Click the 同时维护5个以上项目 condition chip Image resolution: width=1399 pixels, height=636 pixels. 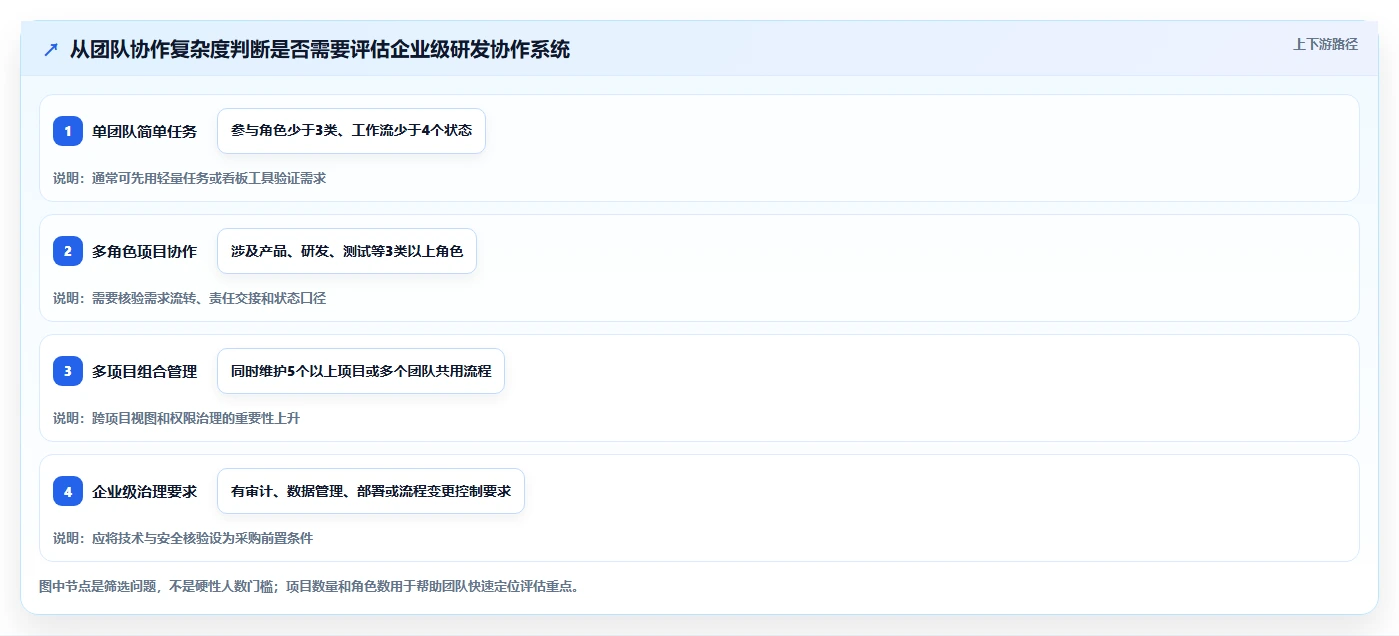(x=361, y=371)
